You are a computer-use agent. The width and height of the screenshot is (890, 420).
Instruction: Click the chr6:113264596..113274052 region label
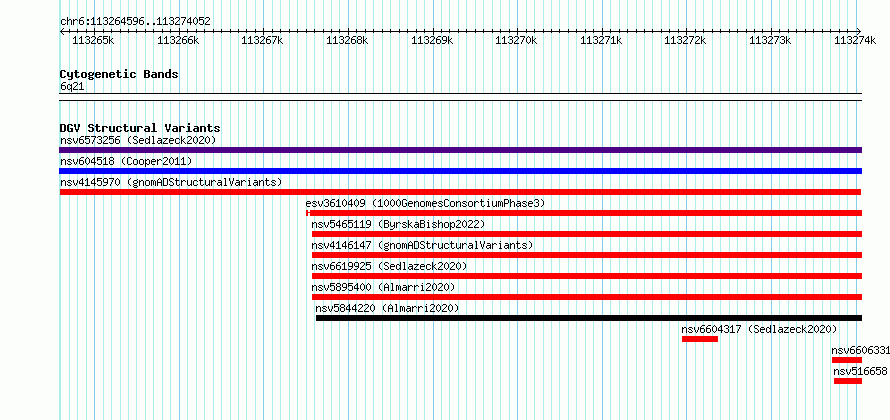135,22
